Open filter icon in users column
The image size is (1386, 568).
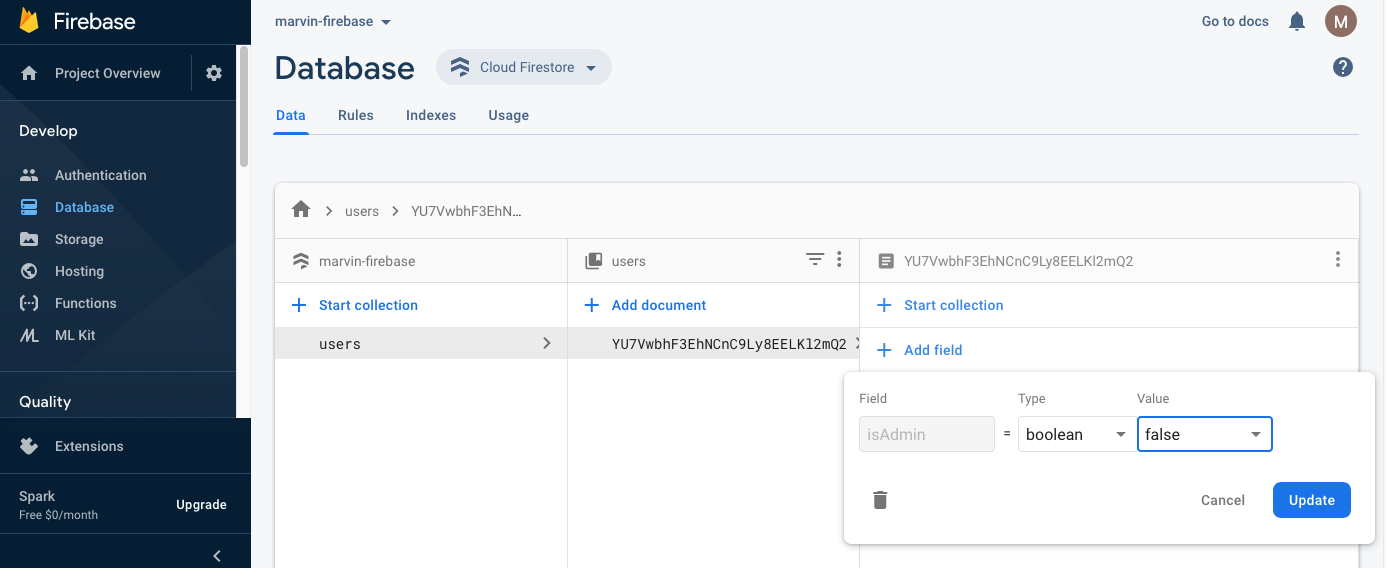click(x=815, y=260)
